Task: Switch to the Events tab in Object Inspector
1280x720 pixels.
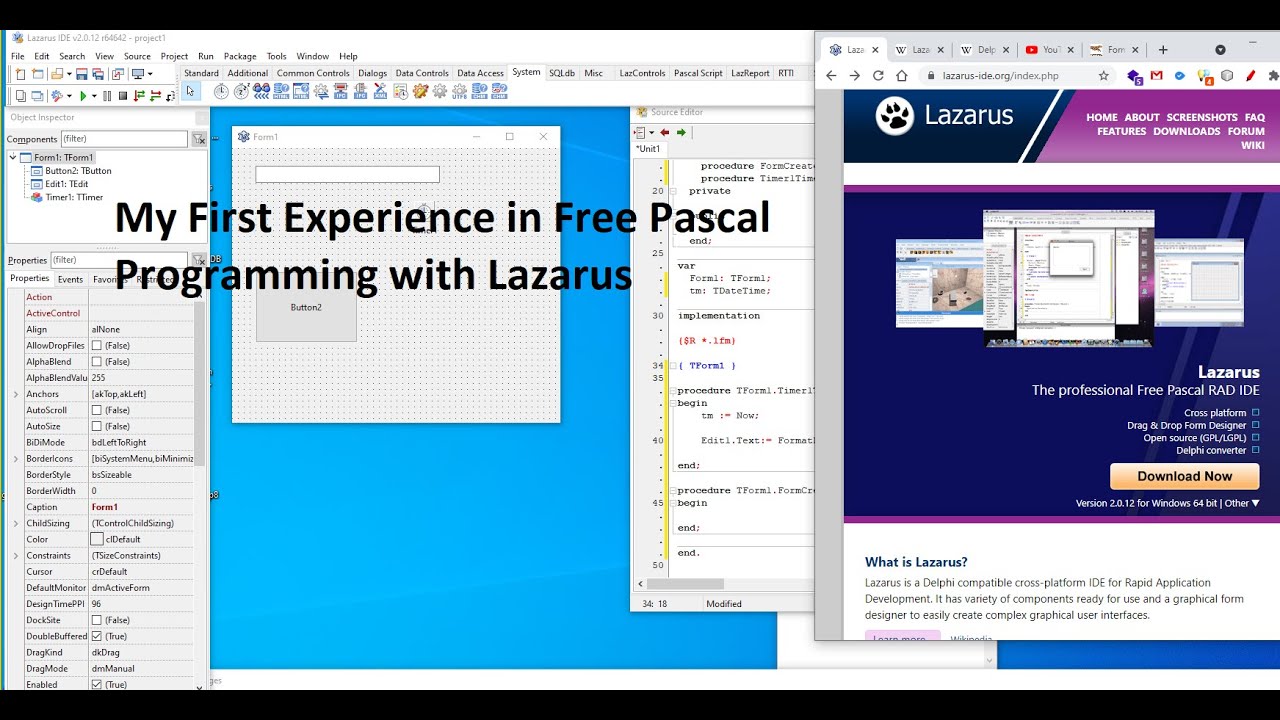Action: click(x=70, y=279)
